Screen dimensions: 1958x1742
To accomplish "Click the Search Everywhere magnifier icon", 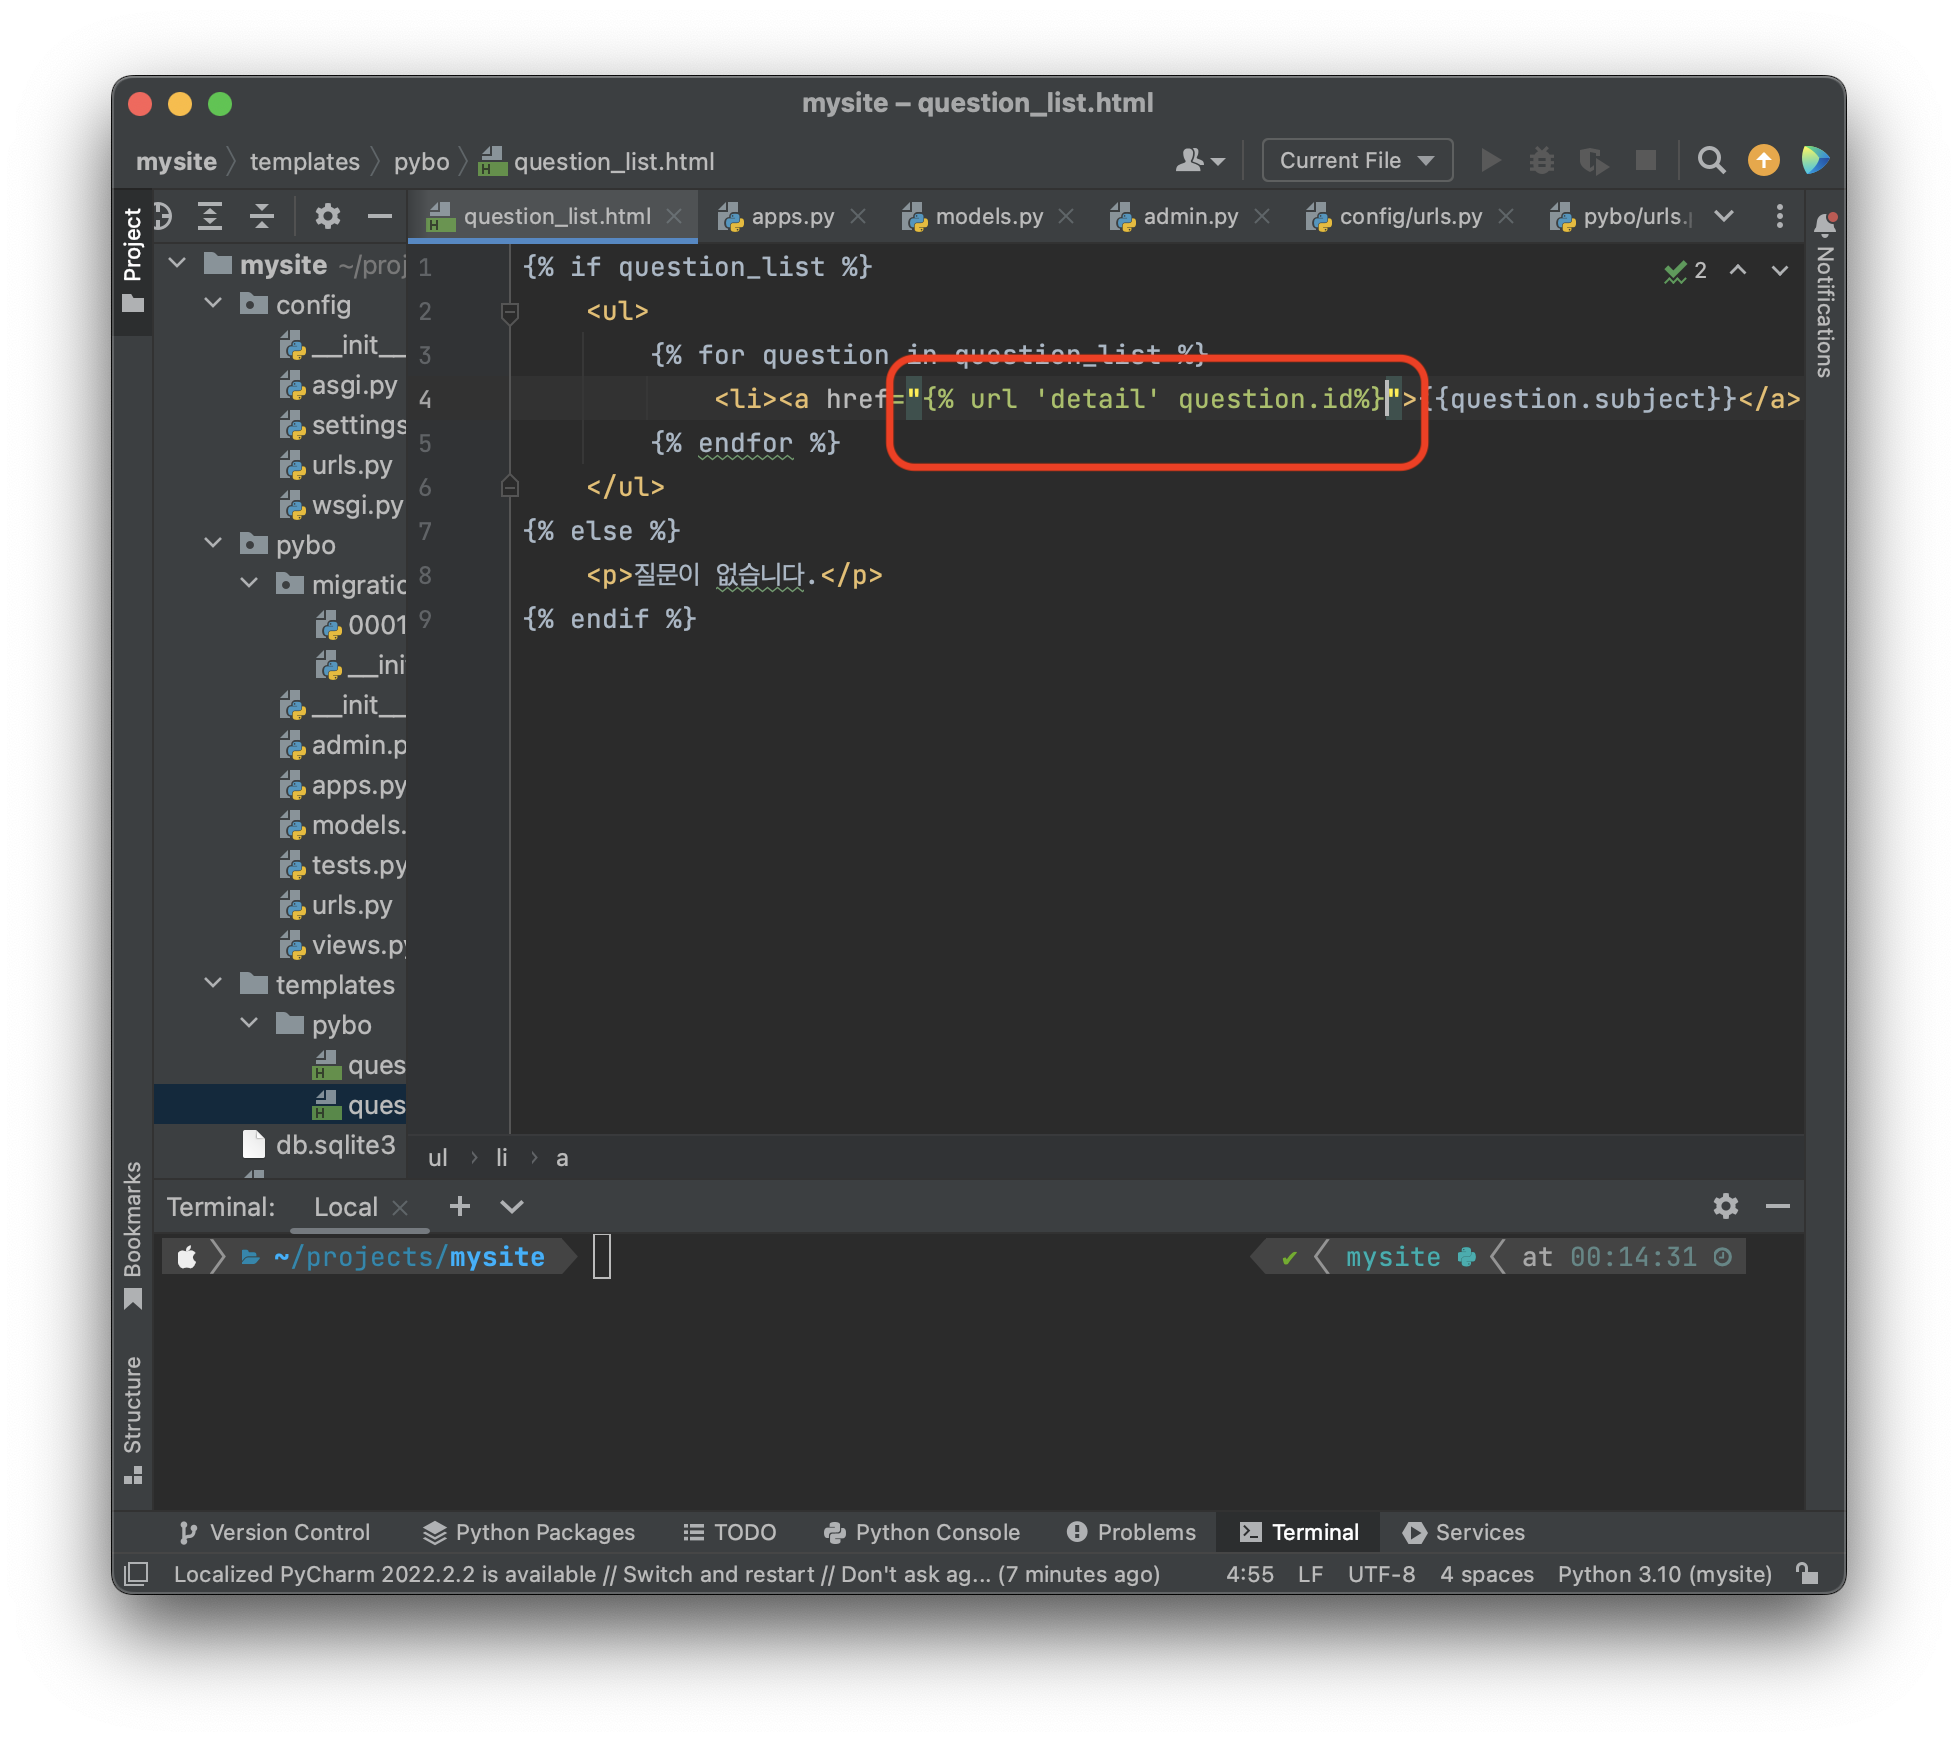I will [x=1711, y=161].
